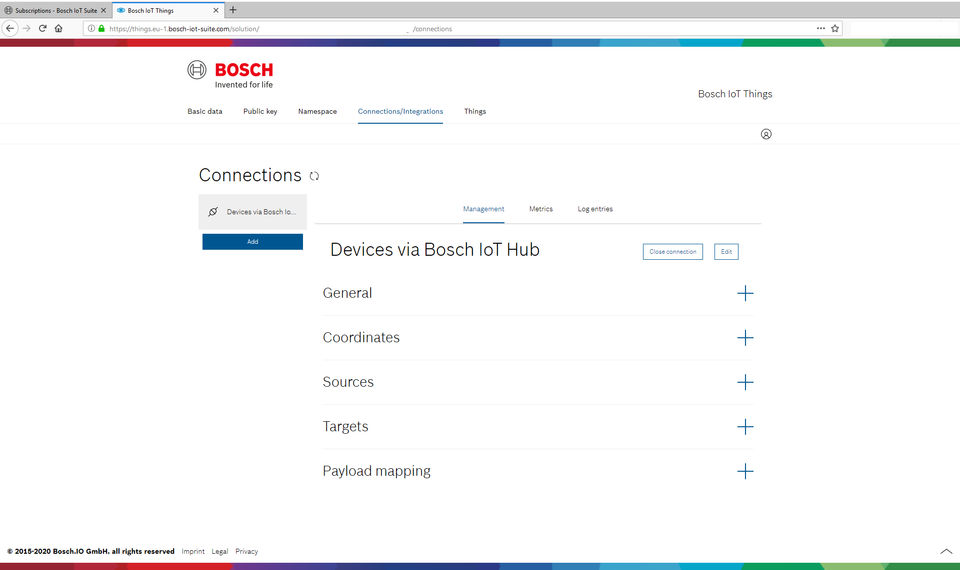The height and width of the screenshot is (570, 960).
Task: Open the Imprint footer link
Action: pos(193,551)
